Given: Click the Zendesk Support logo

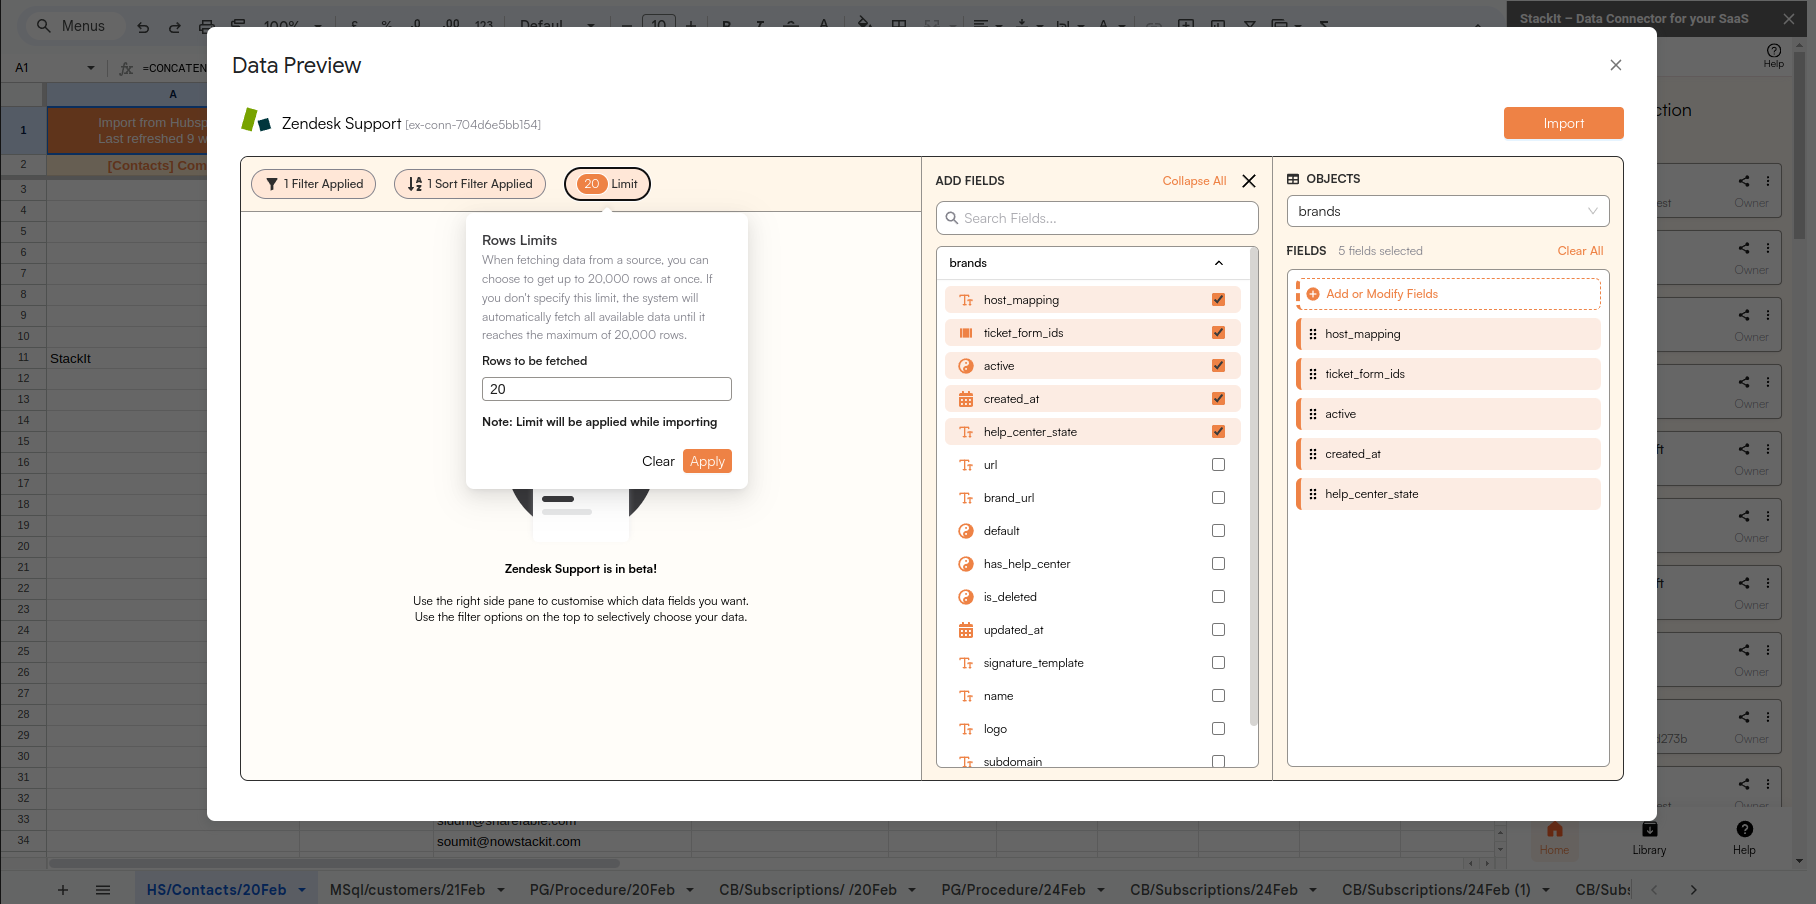Looking at the screenshot, I should pos(256,121).
